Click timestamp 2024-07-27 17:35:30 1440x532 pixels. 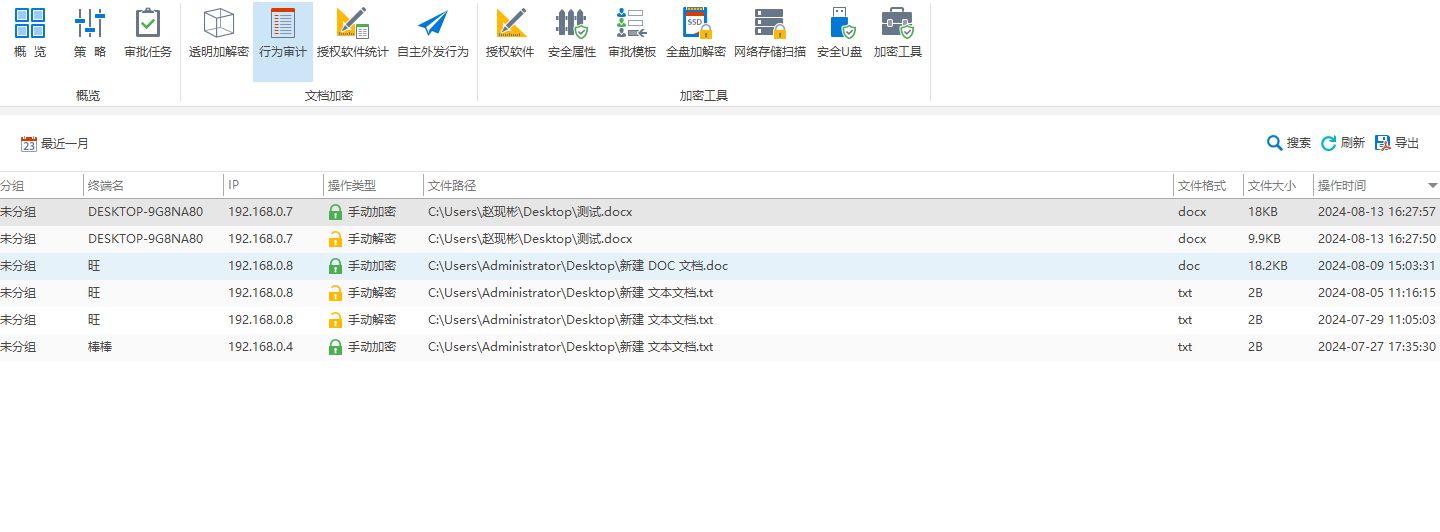point(1377,347)
